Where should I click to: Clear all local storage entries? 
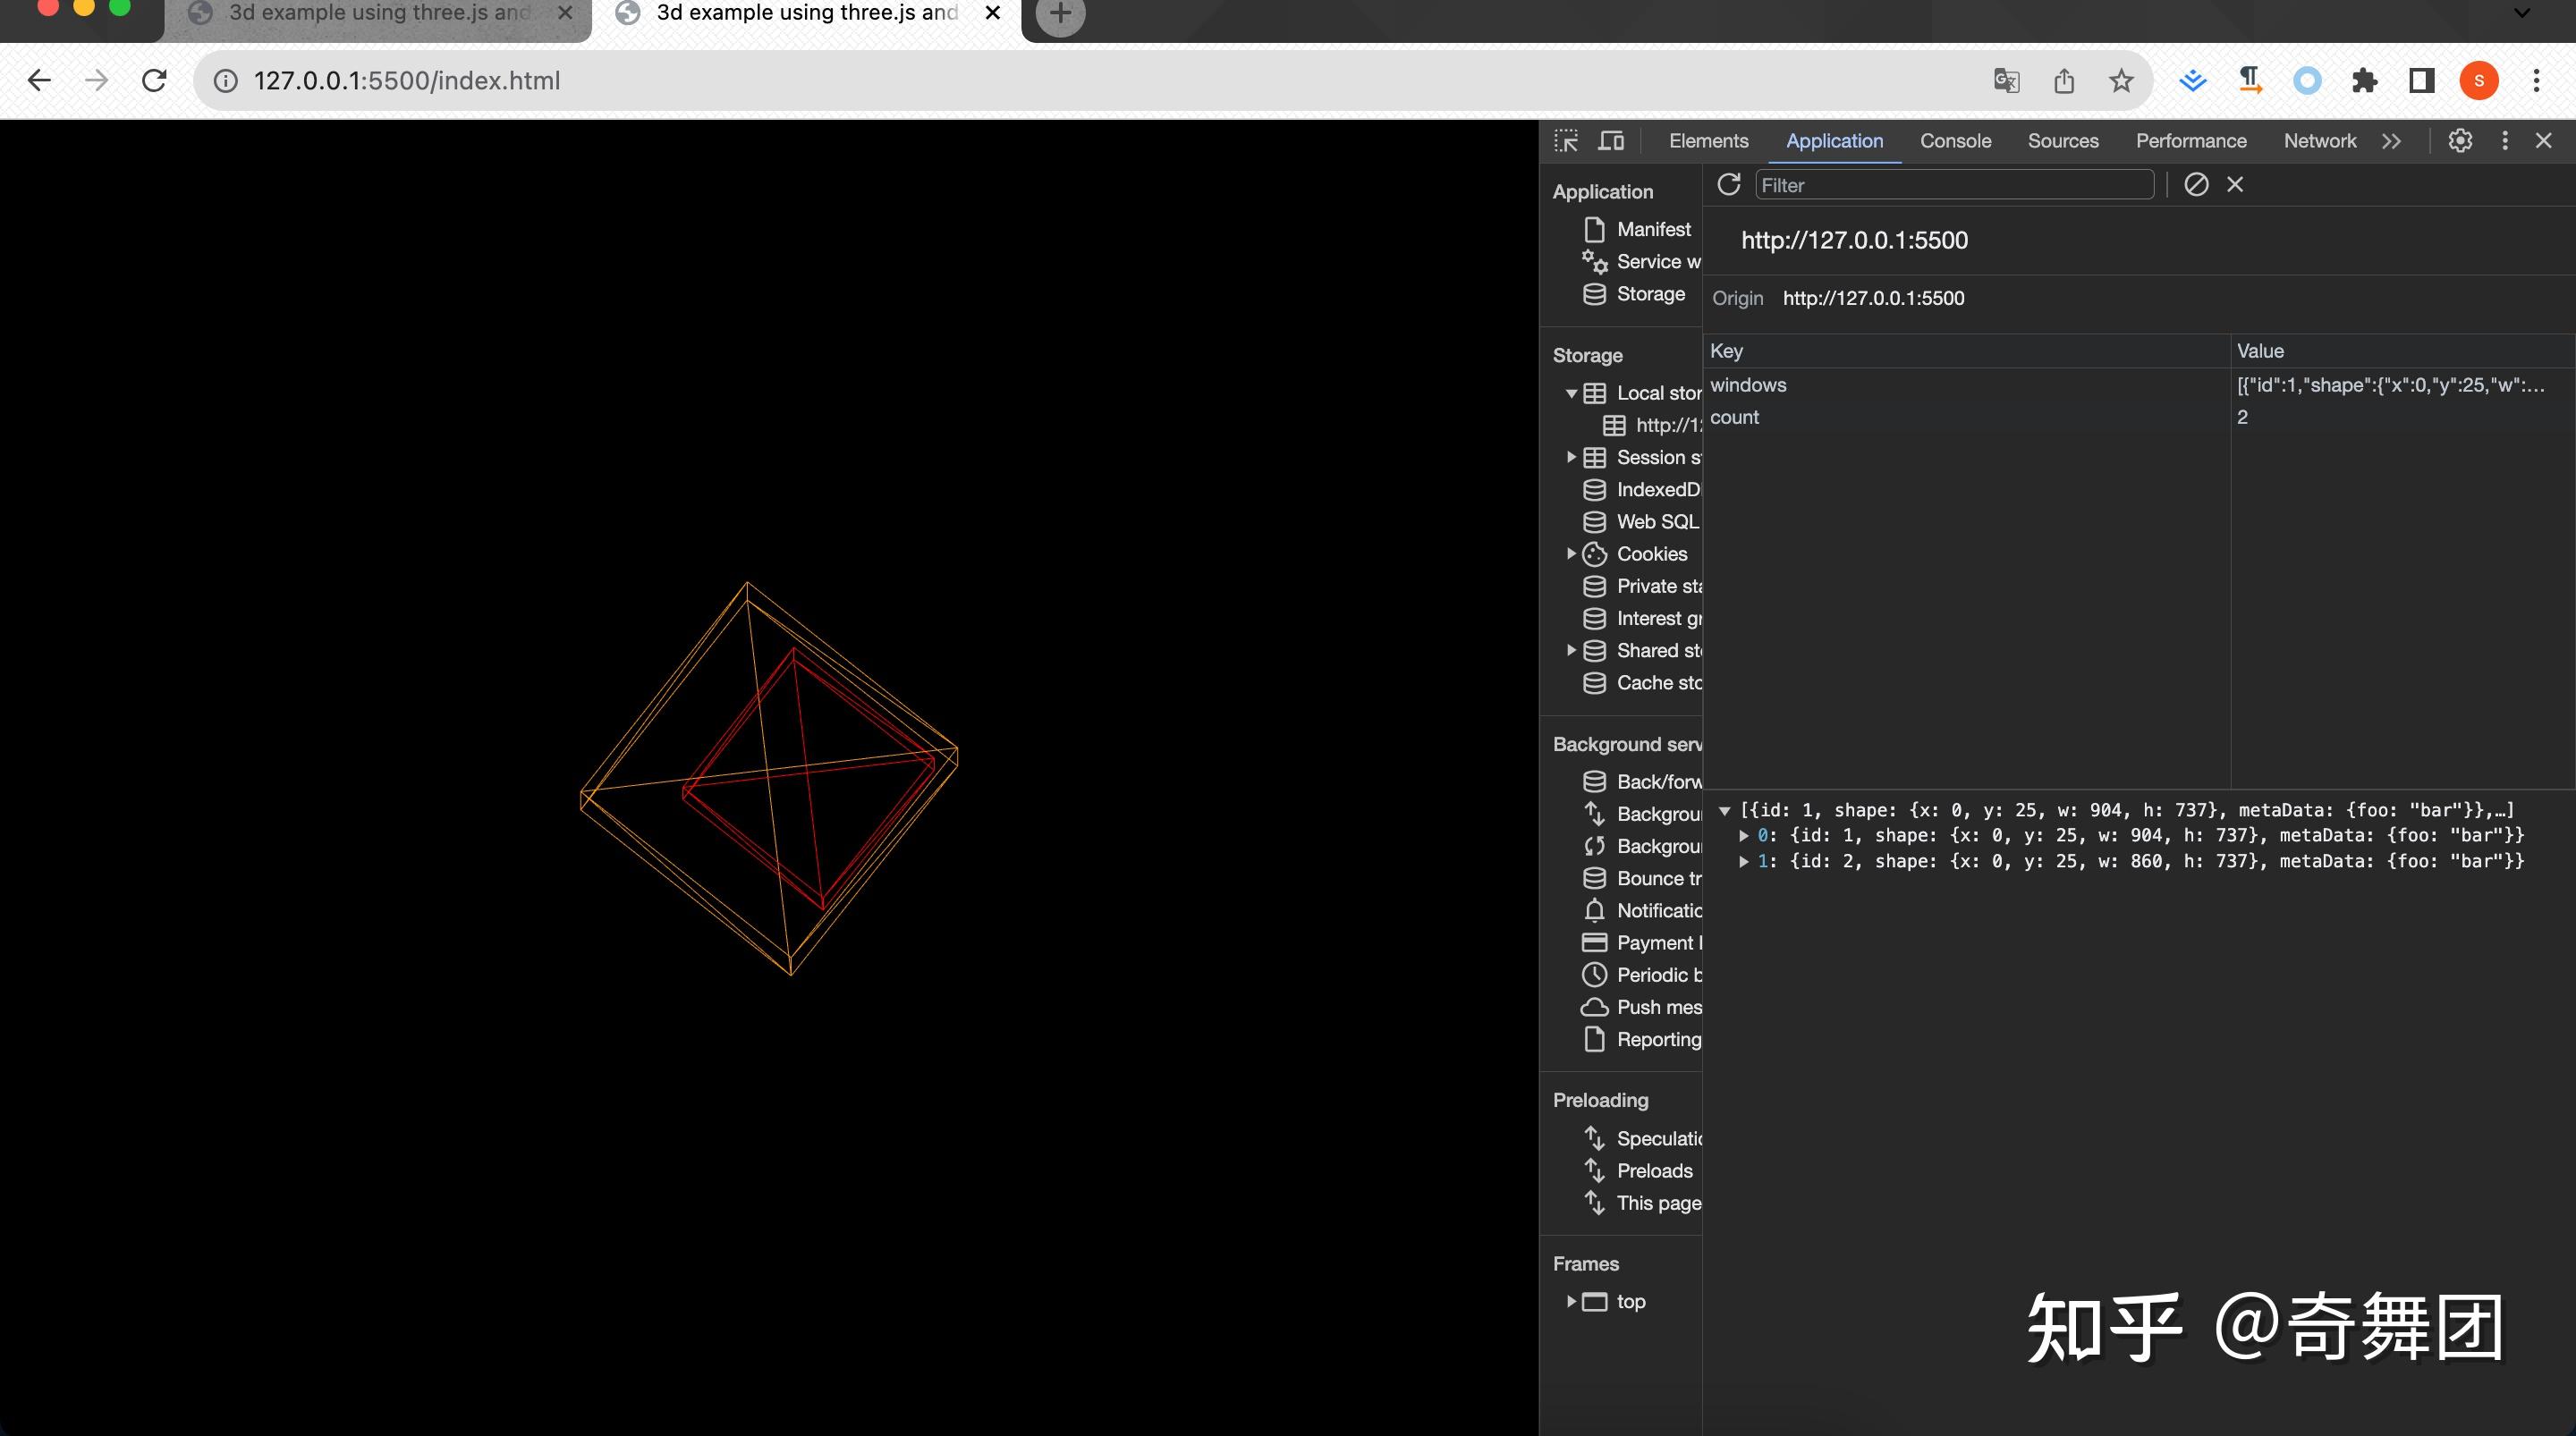2196,185
